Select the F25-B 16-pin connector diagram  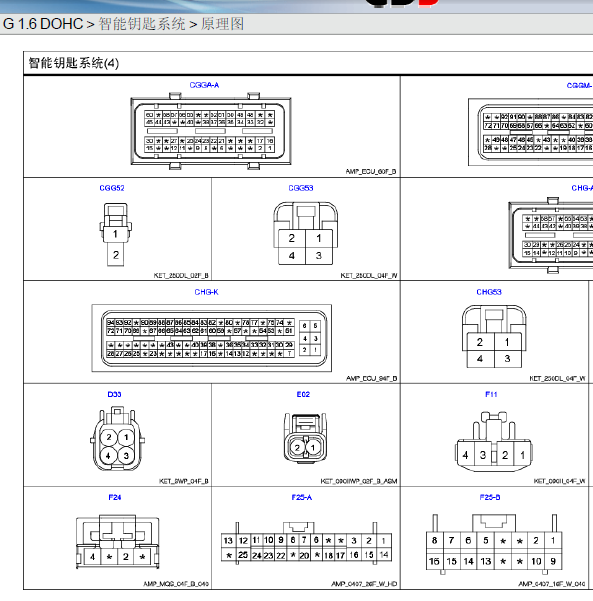click(494, 544)
